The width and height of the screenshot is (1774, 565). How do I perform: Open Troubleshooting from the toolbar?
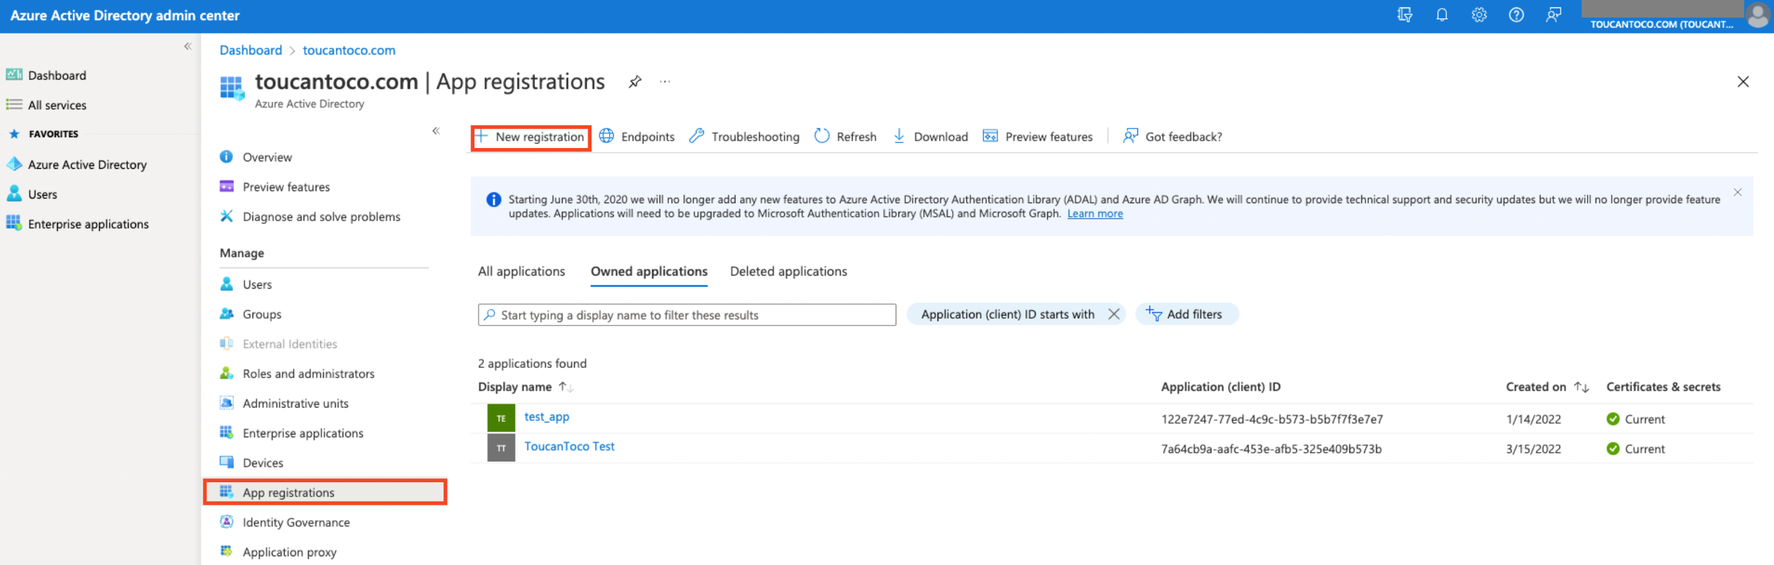tap(745, 137)
